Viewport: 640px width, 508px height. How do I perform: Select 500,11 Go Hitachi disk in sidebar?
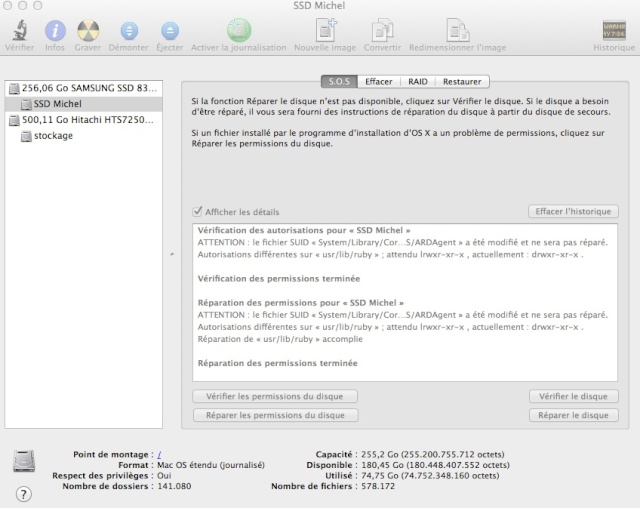coord(84,120)
